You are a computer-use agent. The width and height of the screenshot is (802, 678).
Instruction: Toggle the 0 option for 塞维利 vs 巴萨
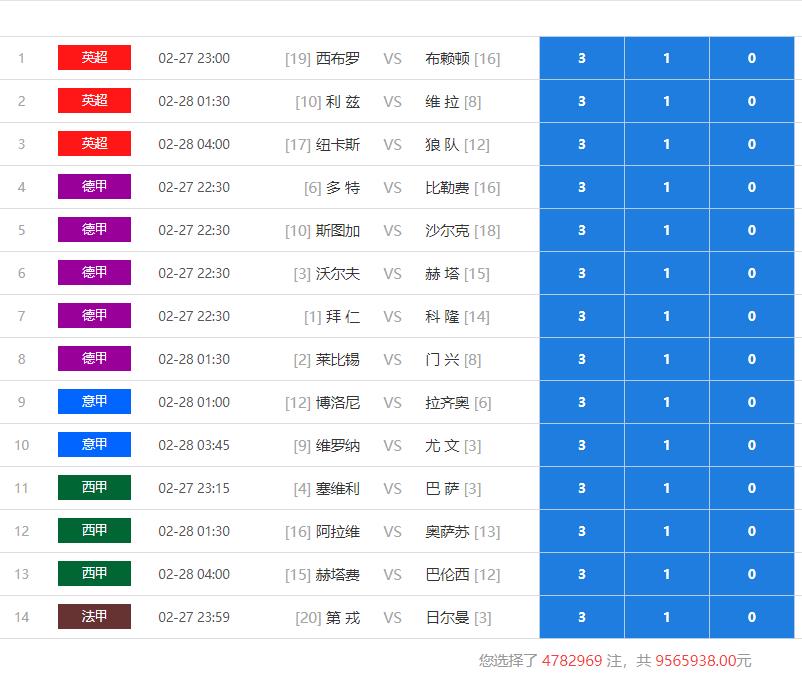click(752, 488)
